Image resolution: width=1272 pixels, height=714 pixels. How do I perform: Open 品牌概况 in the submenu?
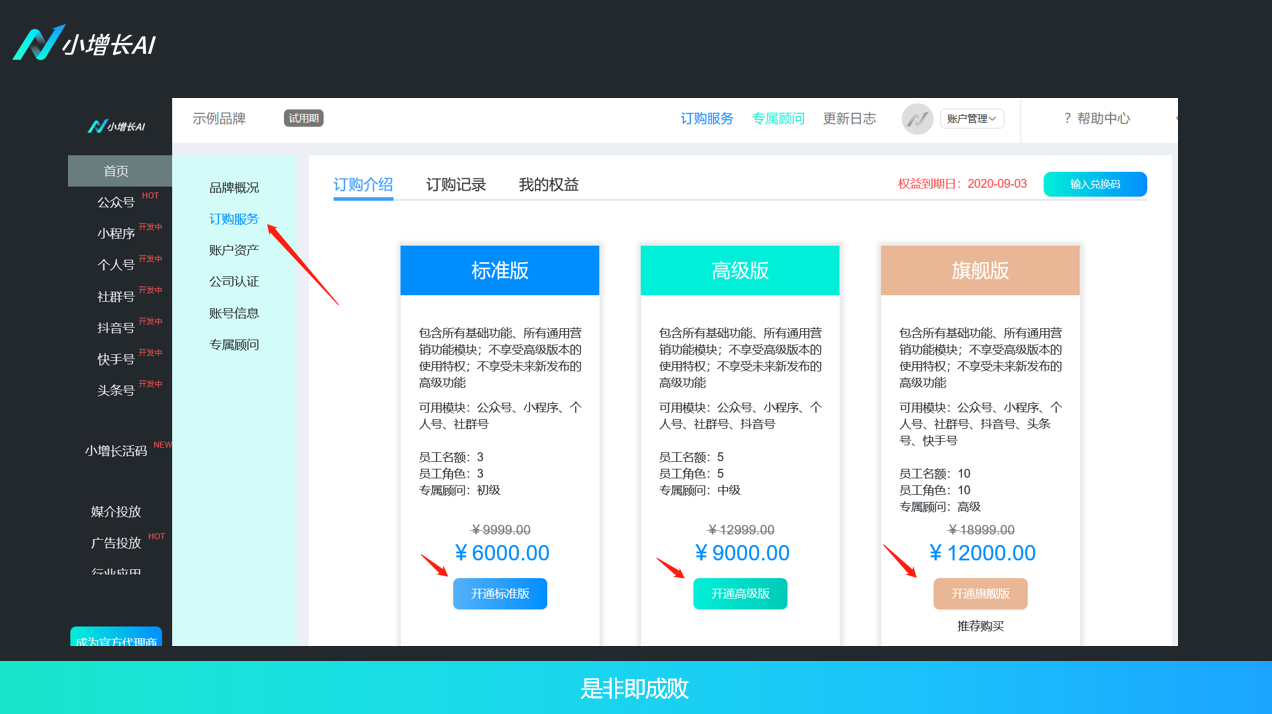[234, 188]
